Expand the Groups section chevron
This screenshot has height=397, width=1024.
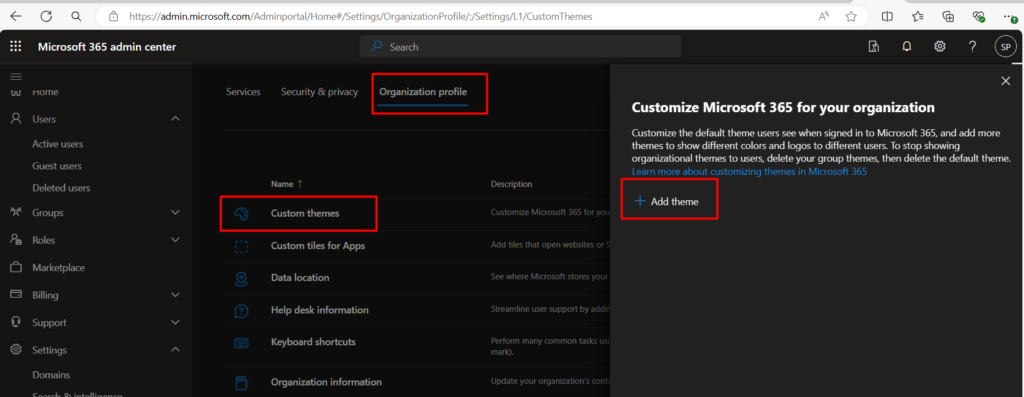pyautogui.click(x=175, y=212)
